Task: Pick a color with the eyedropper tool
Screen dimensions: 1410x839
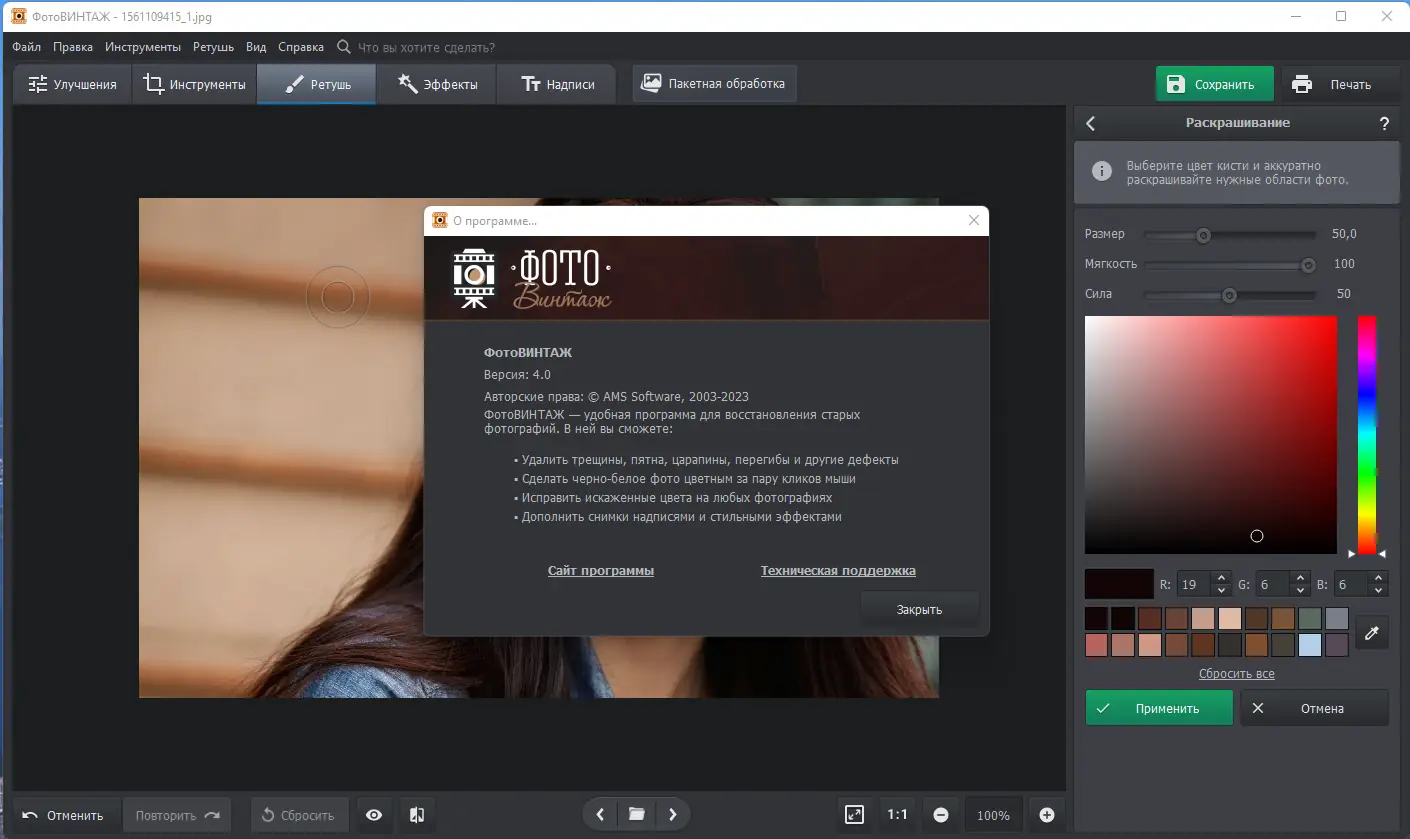Action: (x=1372, y=632)
